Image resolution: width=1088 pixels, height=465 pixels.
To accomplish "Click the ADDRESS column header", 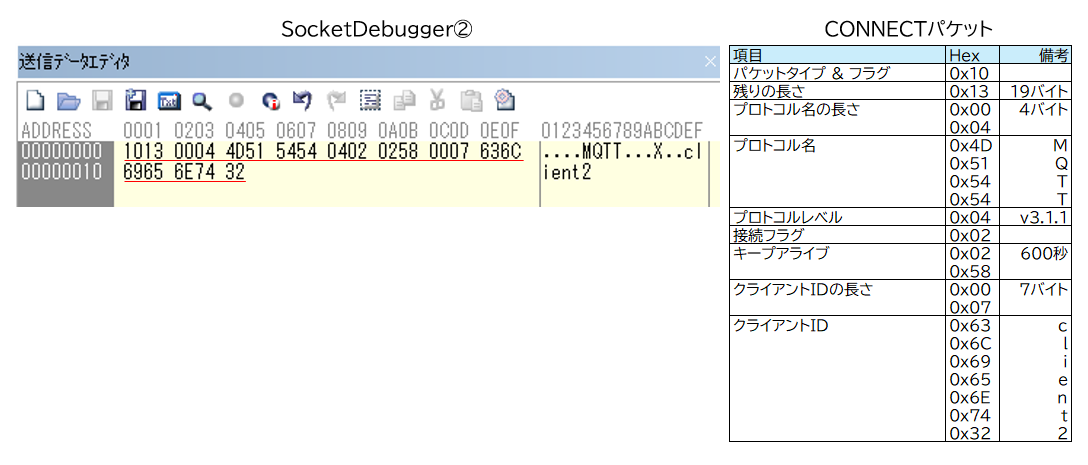I will click(x=56, y=130).
